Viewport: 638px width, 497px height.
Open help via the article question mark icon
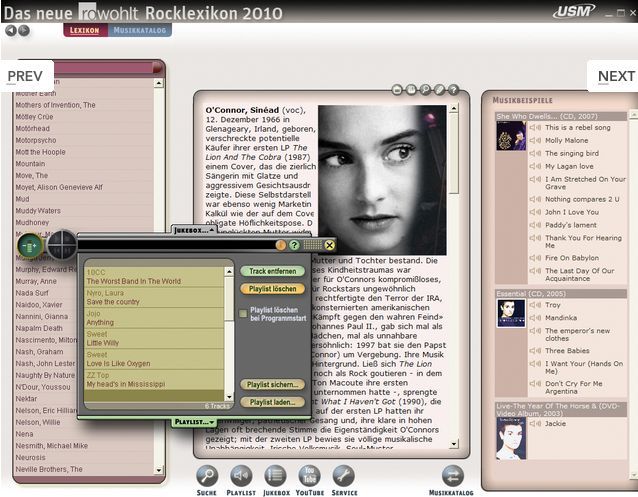453,90
